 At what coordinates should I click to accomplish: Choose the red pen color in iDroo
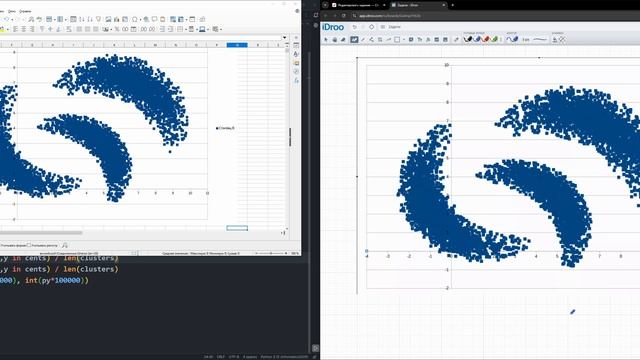tap(486, 39)
